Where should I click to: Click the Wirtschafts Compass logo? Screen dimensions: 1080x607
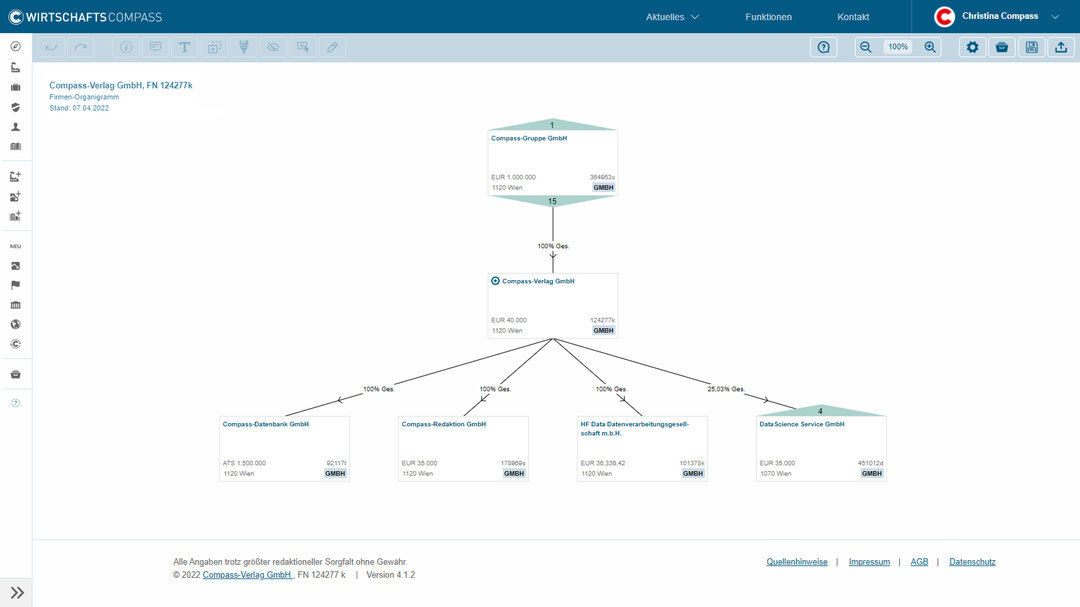point(85,17)
